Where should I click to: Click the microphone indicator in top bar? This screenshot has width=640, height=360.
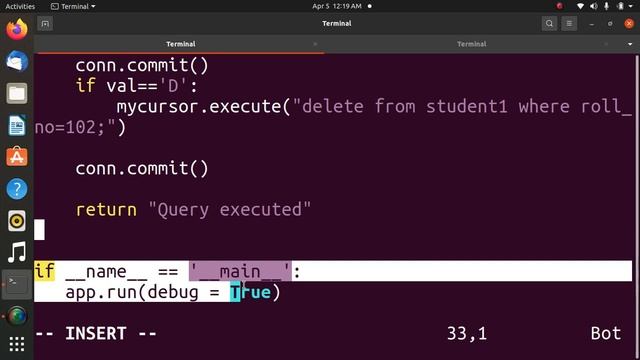pos(607,6)
